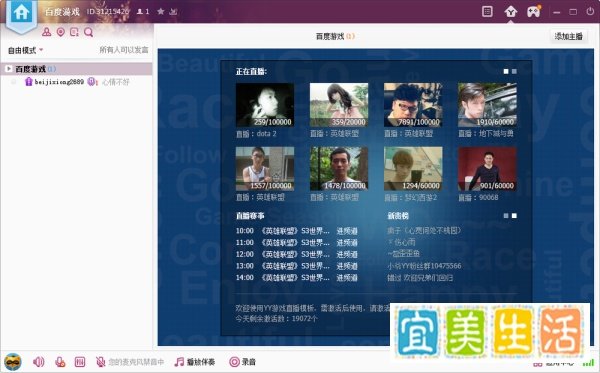Open the stream thumbnail showing 1478/100000

[x=339, y=169]
